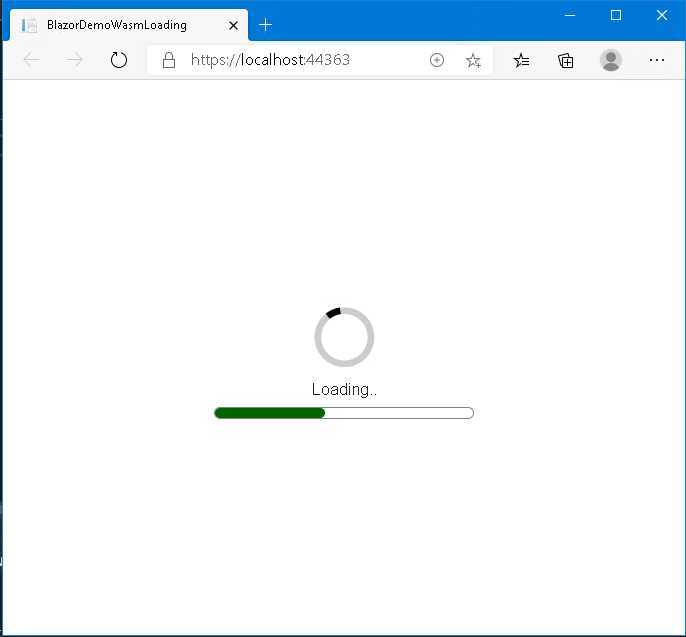Close the BlazorDemoWasmLoading tab

233,26
